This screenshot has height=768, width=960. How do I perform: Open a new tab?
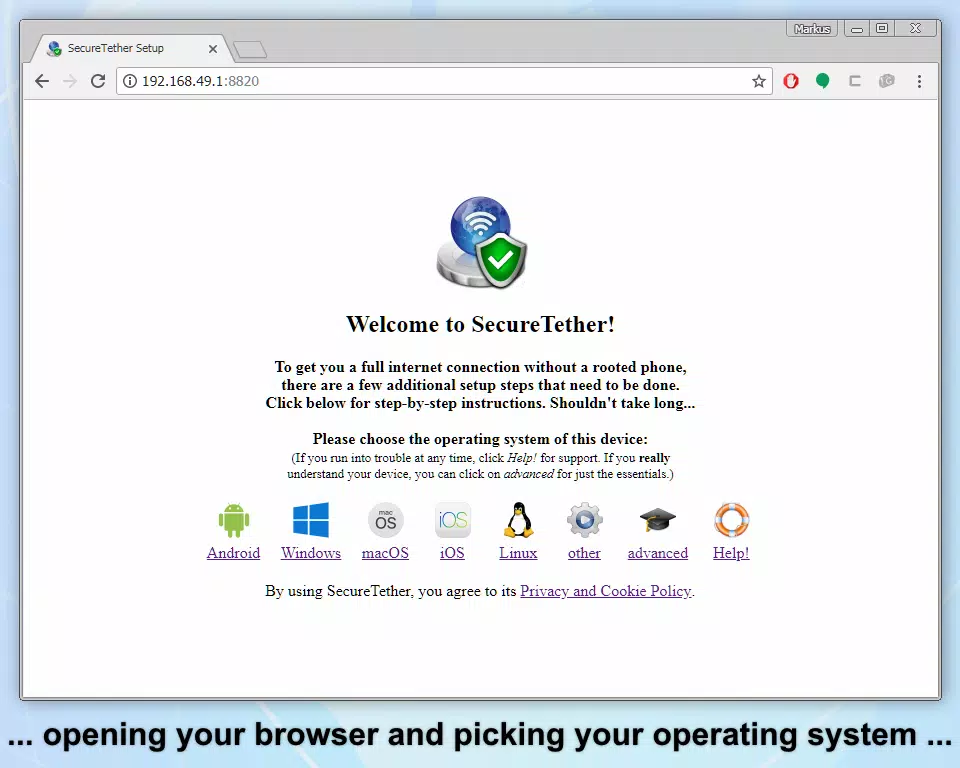point(250,50)
